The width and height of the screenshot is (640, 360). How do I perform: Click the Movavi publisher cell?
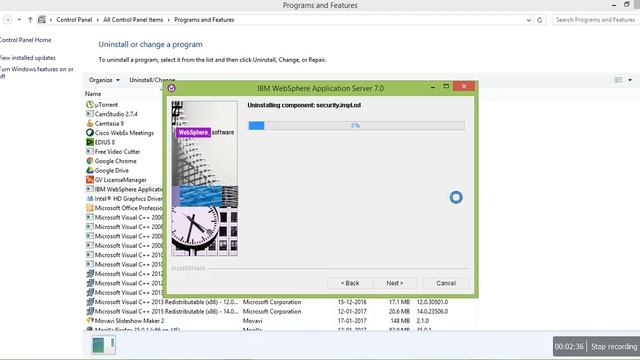[x=252, y=321]
